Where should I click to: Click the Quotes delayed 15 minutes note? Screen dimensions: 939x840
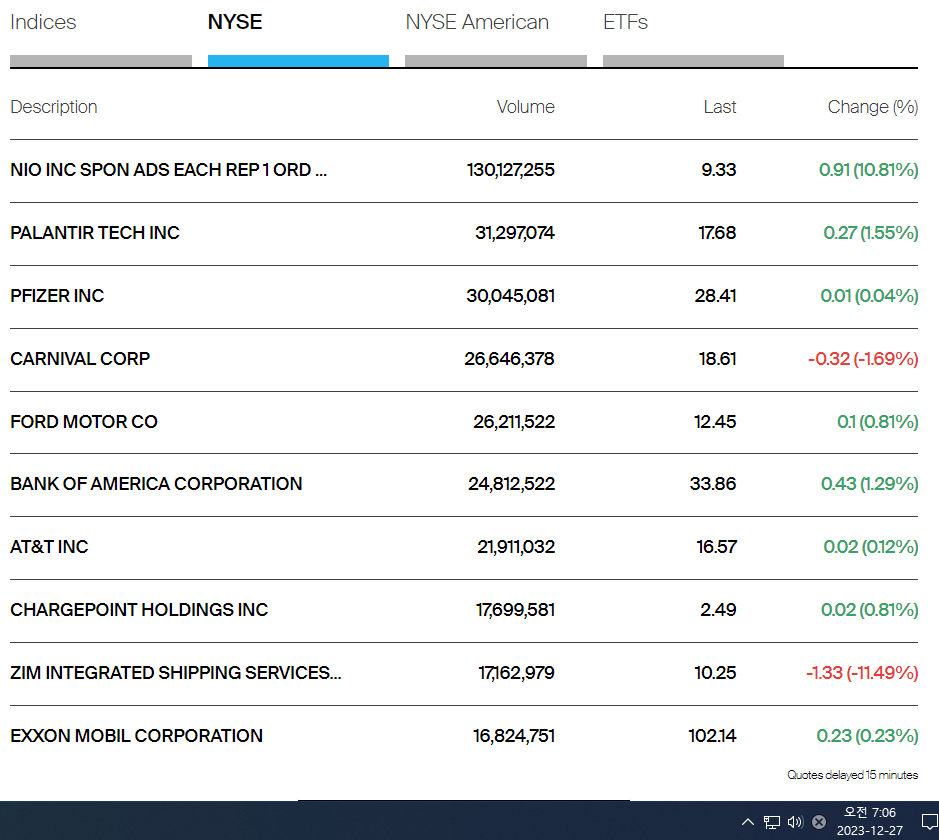coord(852,775)
